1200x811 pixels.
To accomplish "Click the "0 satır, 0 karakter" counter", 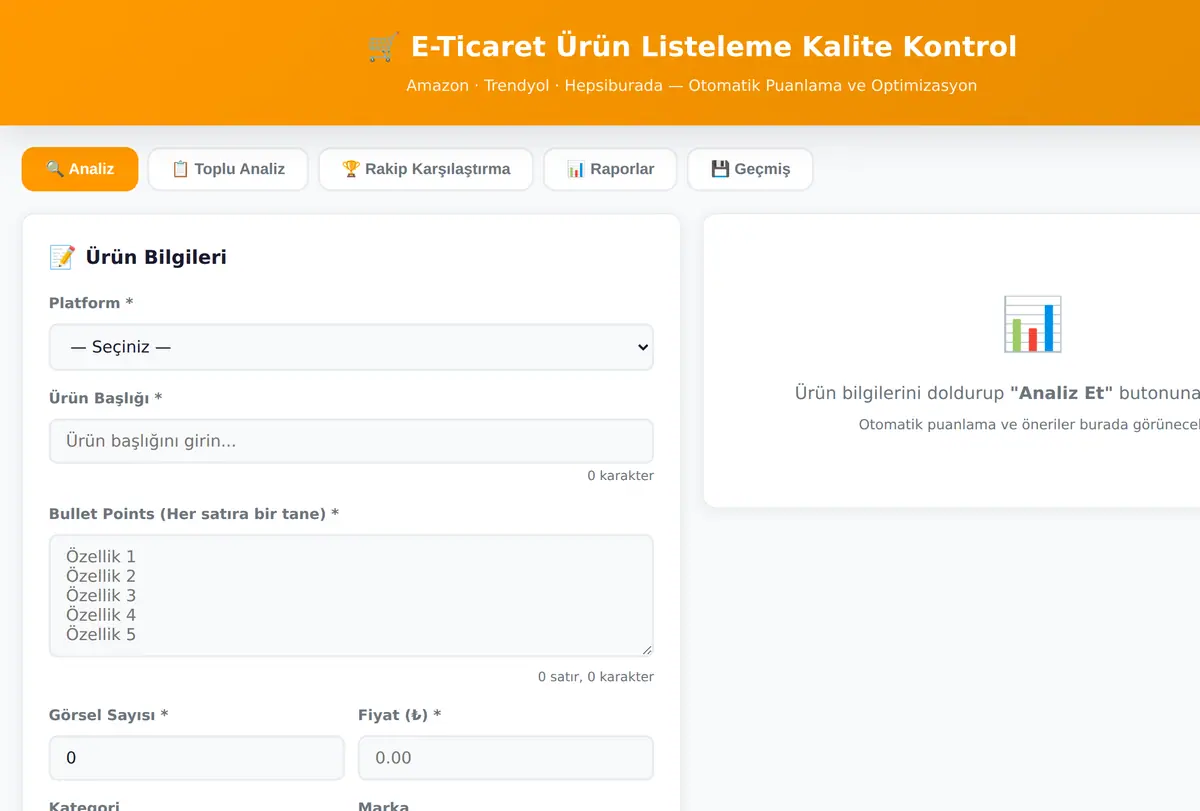I will point(596,677).
